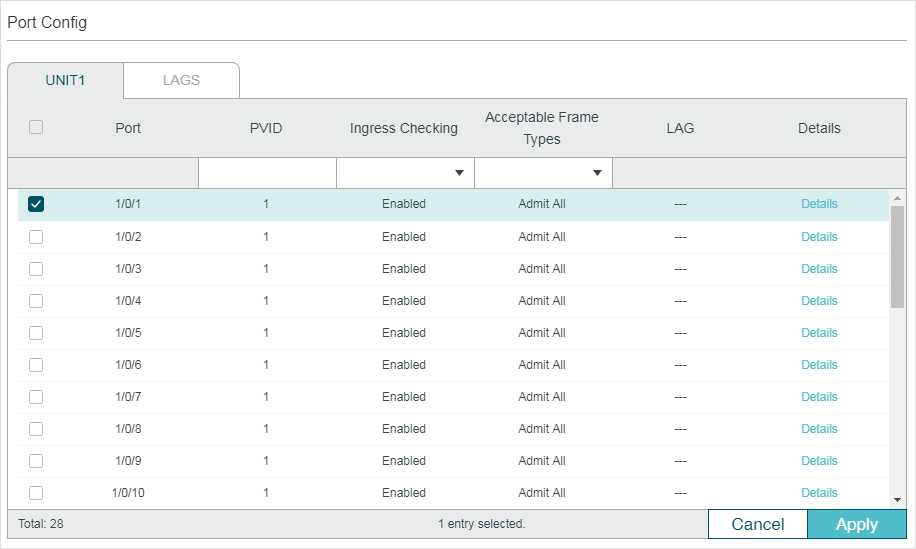This screenshot has width=916, height=549.
Task: Click the scrollbar down arrow
Action: [x=897, y=500]
